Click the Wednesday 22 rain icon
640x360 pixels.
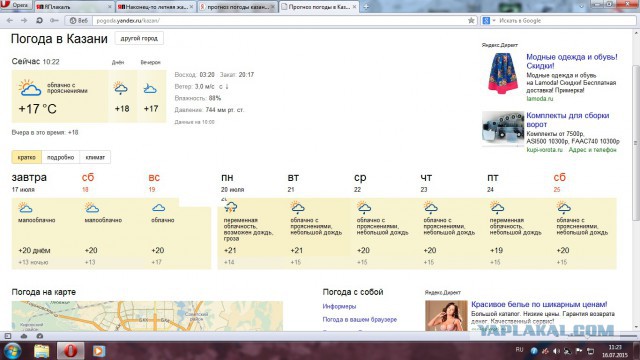(364, 207)
